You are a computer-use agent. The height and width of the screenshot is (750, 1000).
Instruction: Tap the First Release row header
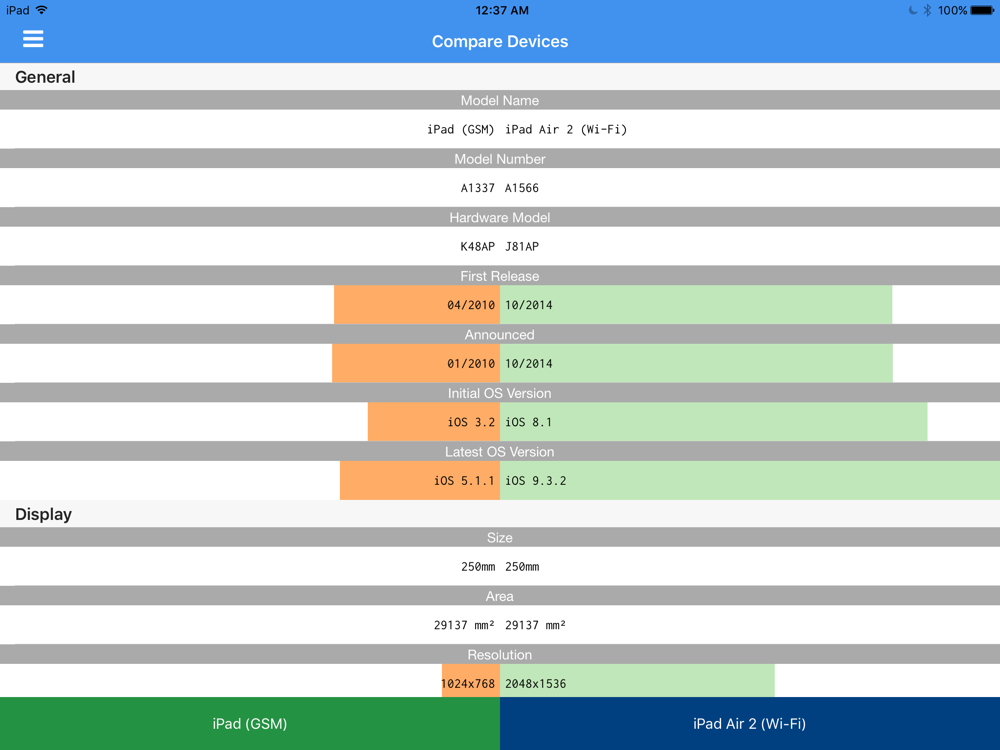pos(500,276)
